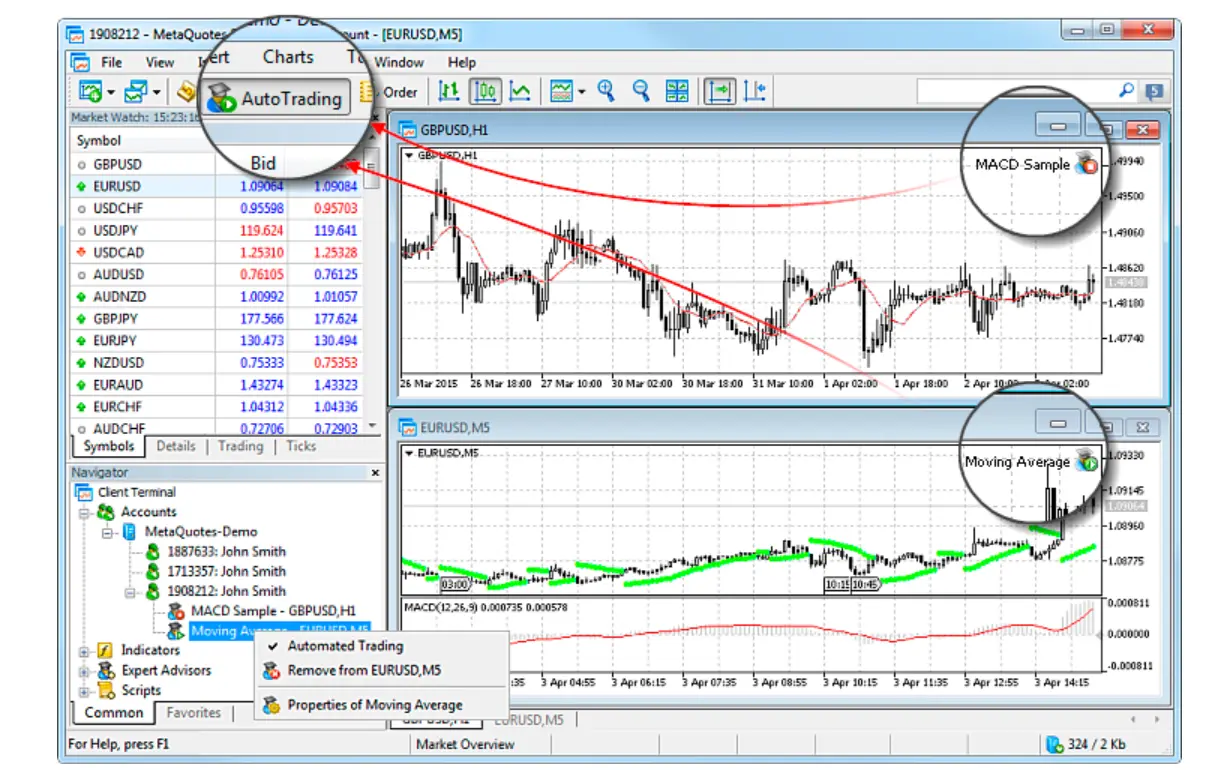Collapse the 1908212: John Smith account node
1231x777 pixels.
(132, 591)
